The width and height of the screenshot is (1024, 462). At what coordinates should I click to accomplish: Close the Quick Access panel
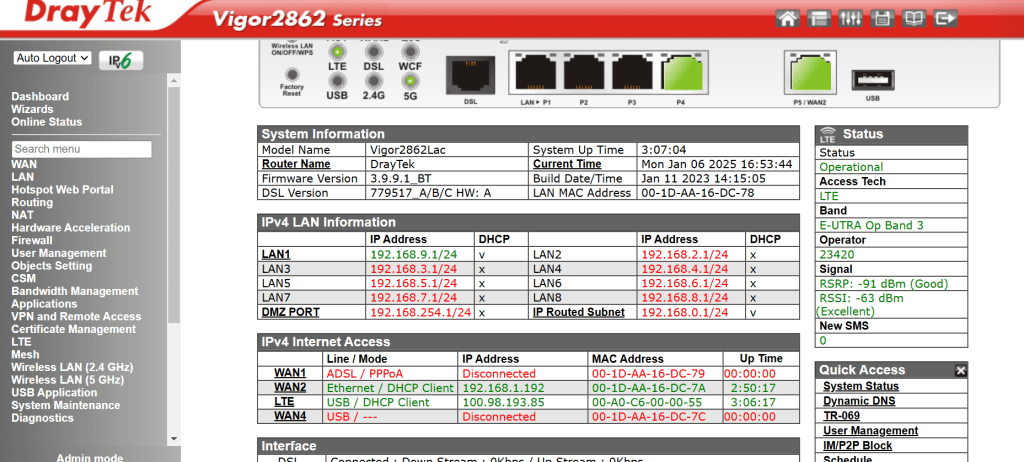[x=961, y=371]
